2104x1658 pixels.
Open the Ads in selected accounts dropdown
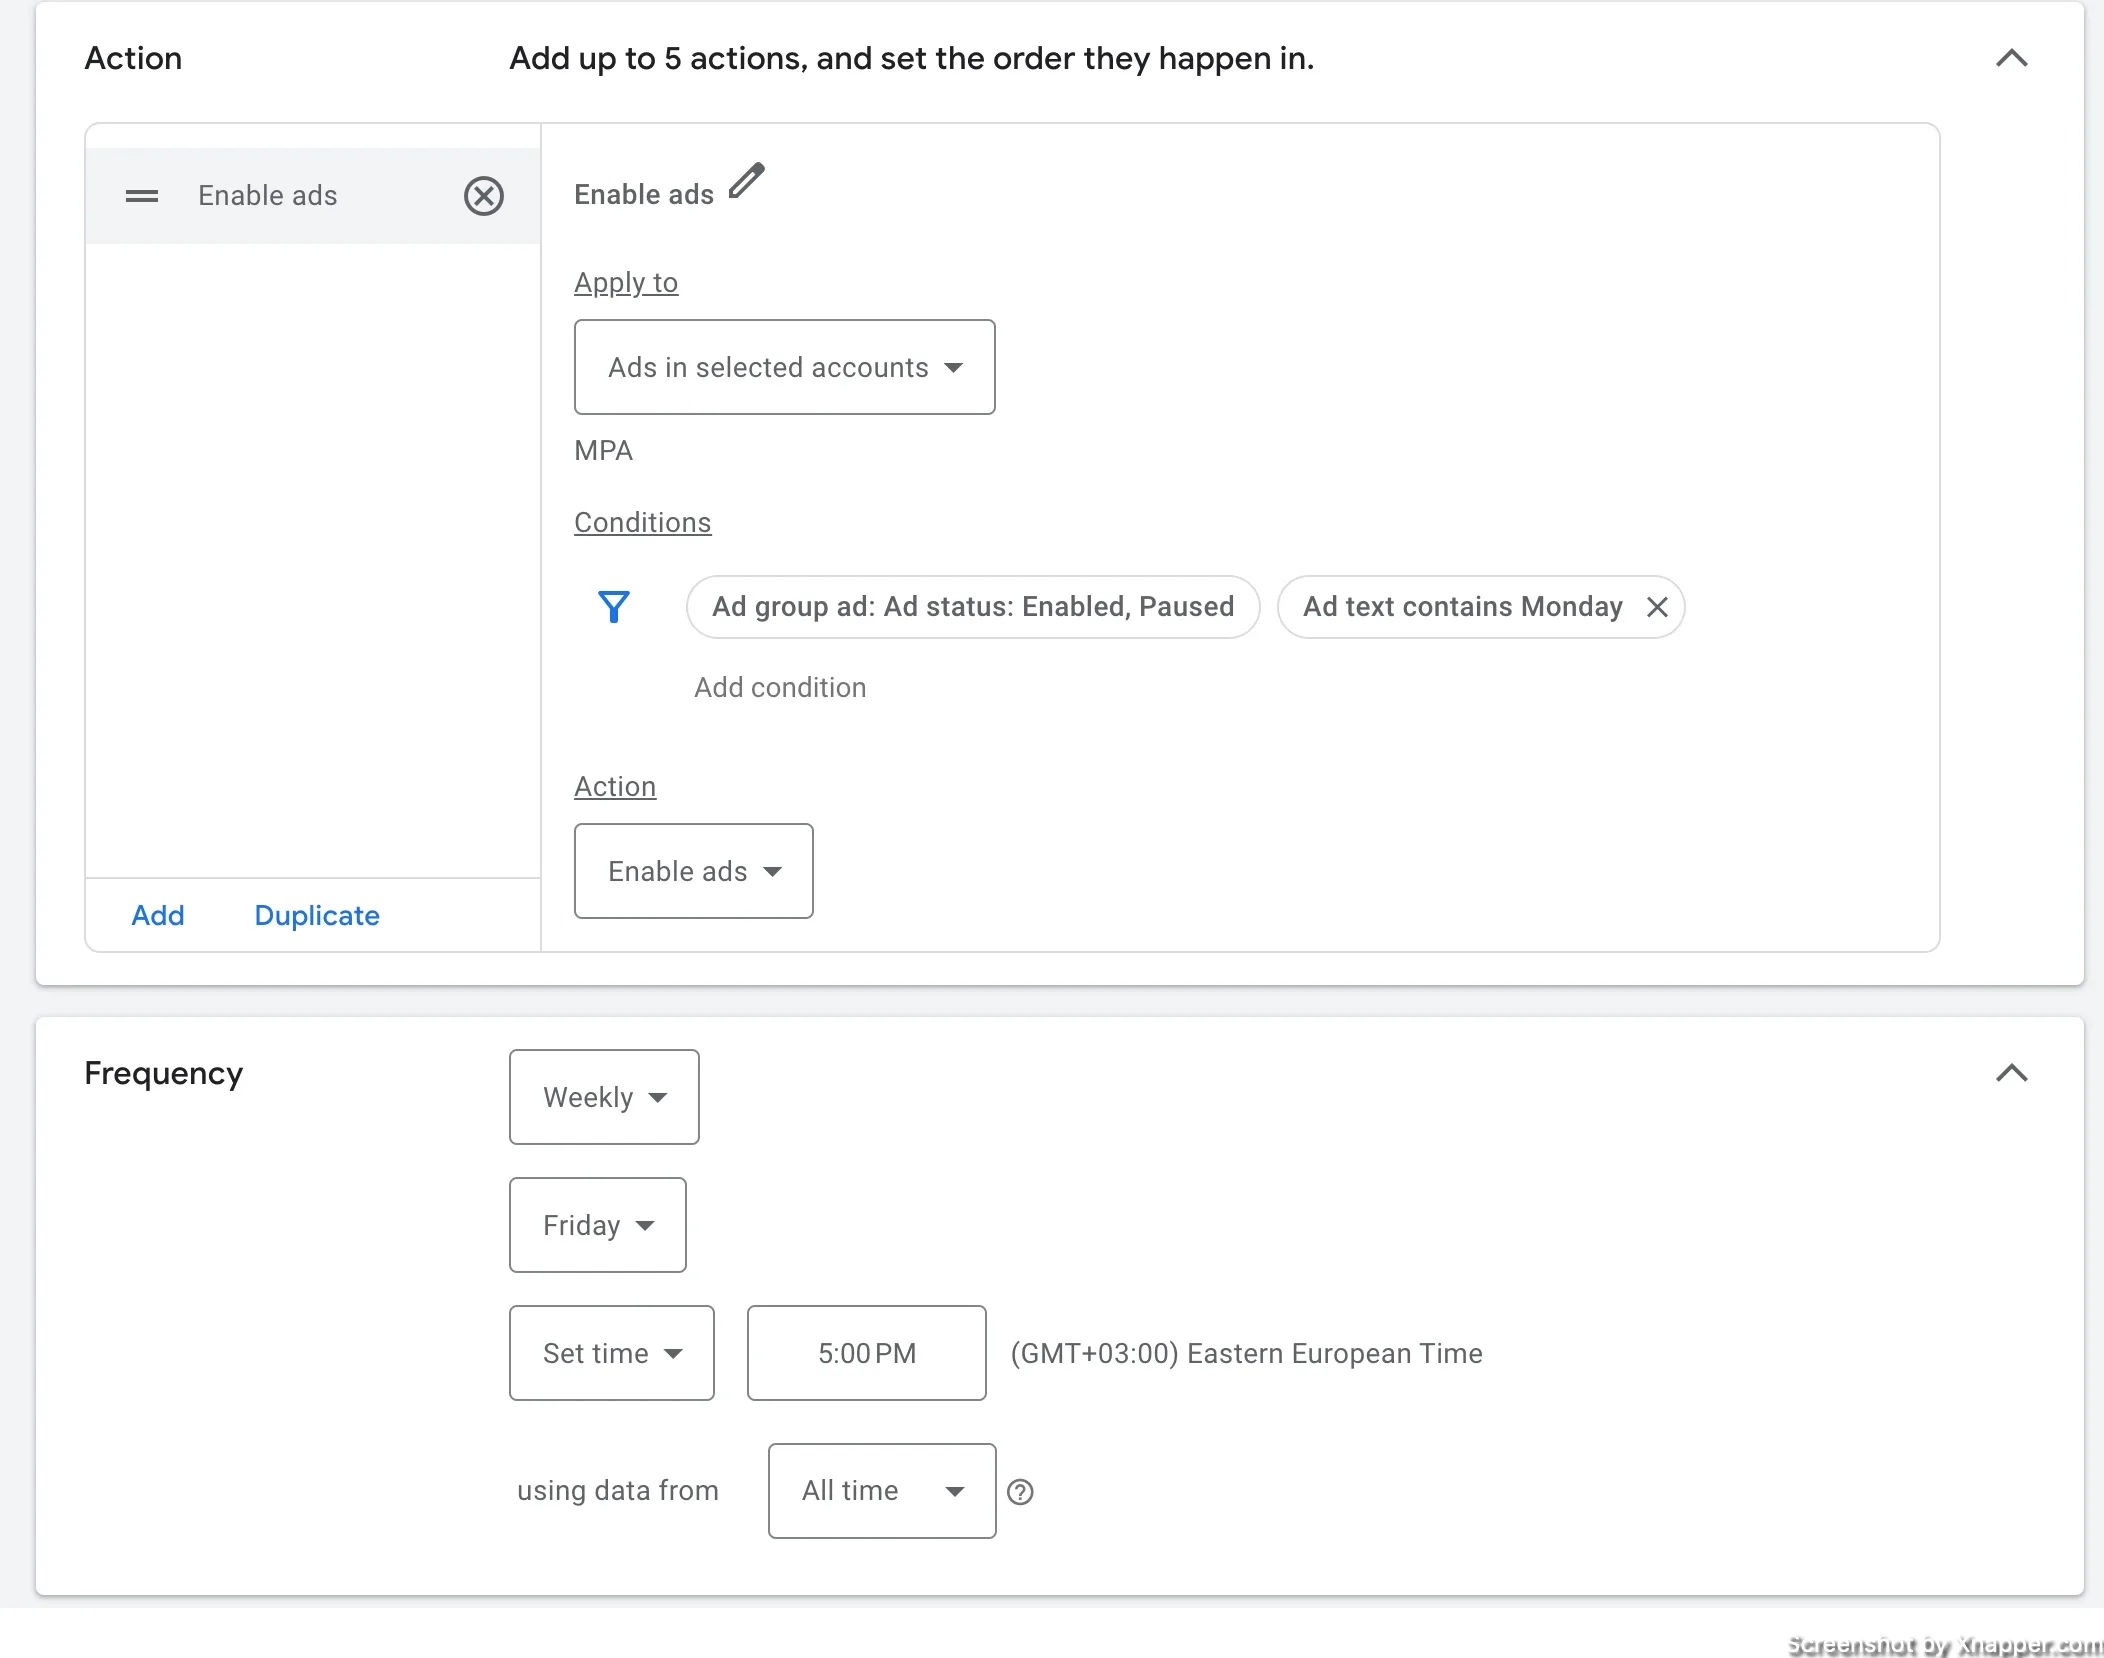[785, 367]
